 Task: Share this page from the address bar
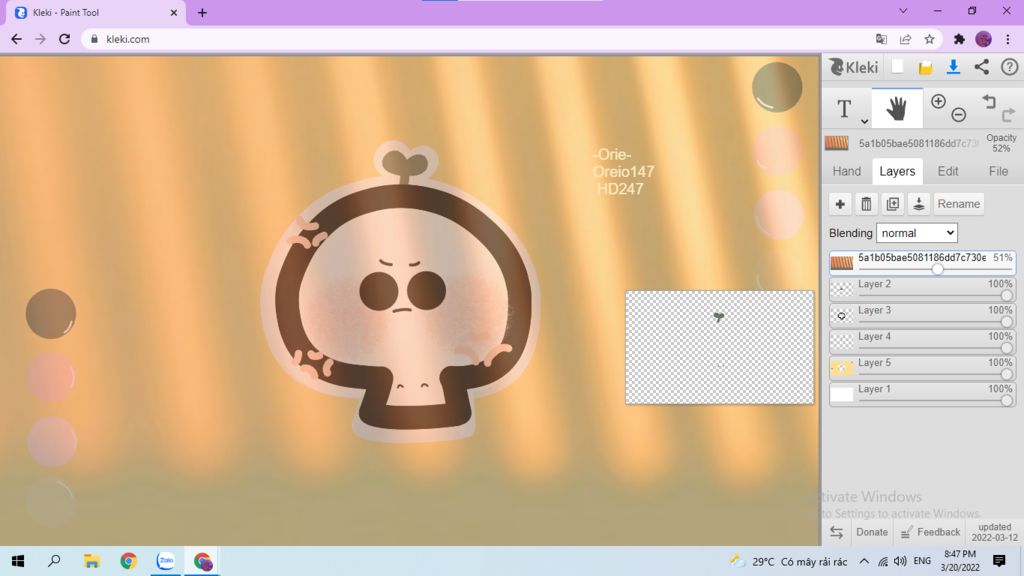(x=905, y=39)
